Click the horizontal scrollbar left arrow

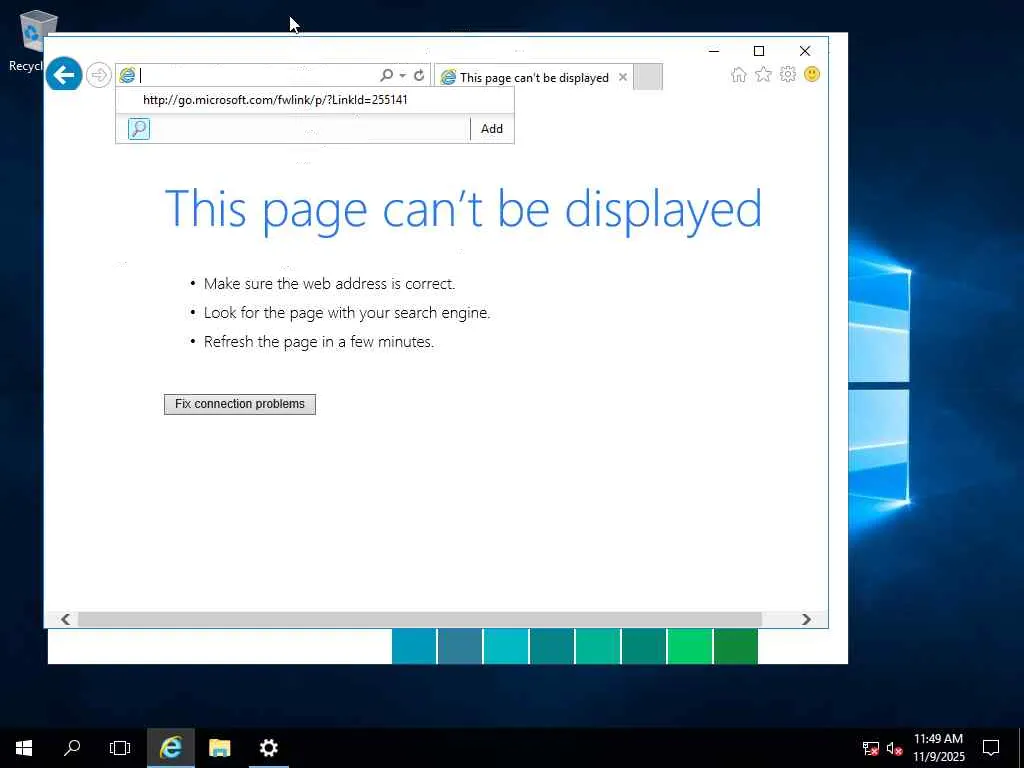point(65,619)
